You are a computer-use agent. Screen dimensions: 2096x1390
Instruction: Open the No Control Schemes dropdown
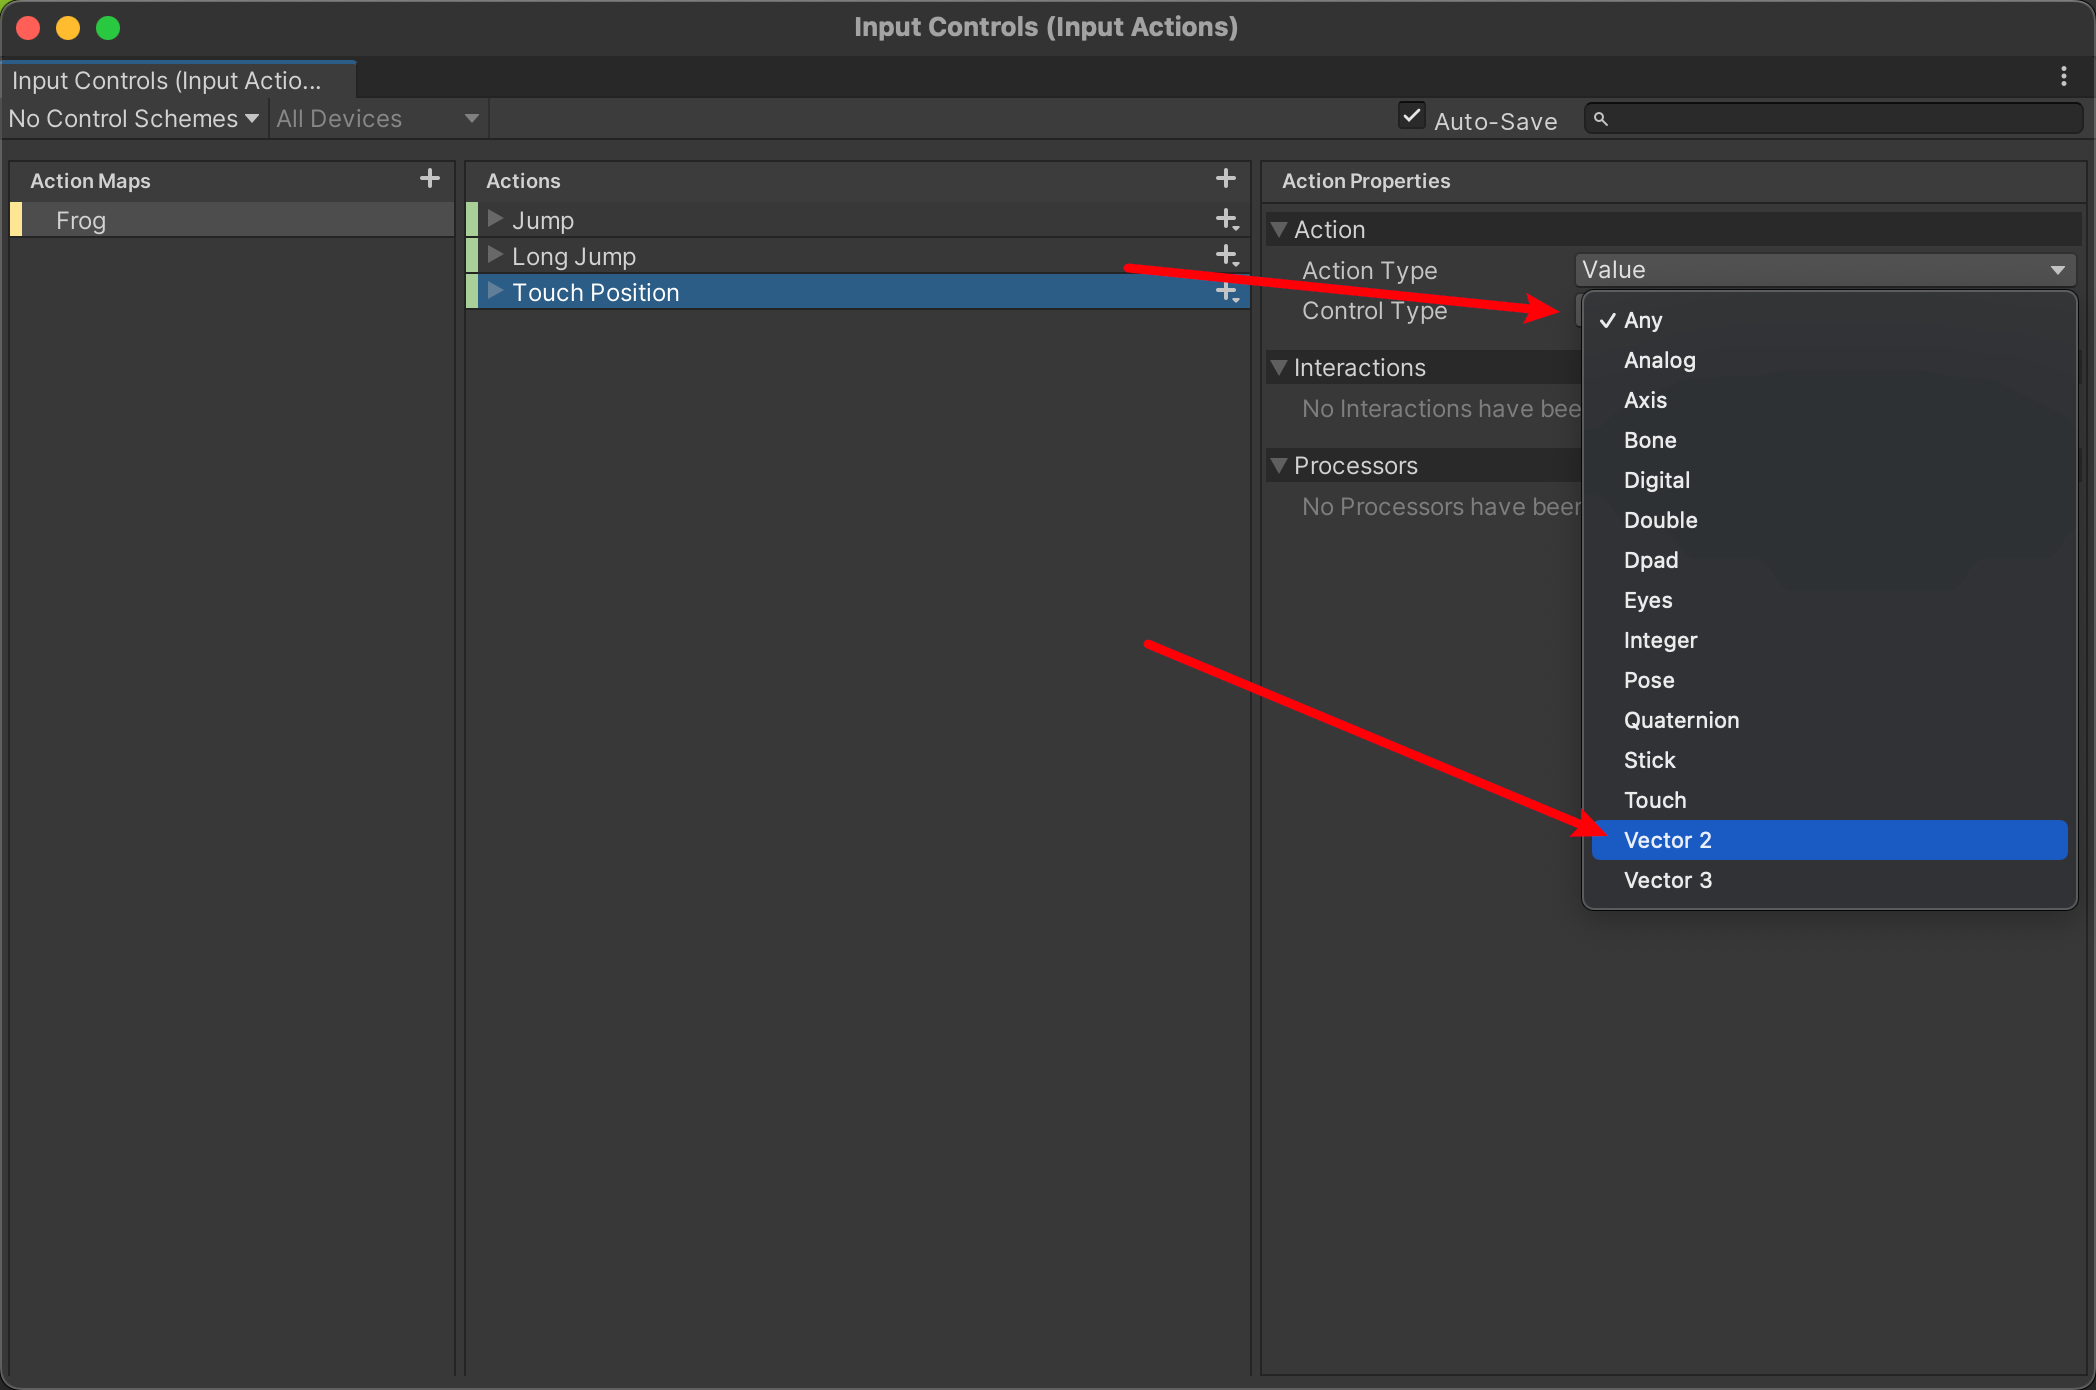point(134,119)
